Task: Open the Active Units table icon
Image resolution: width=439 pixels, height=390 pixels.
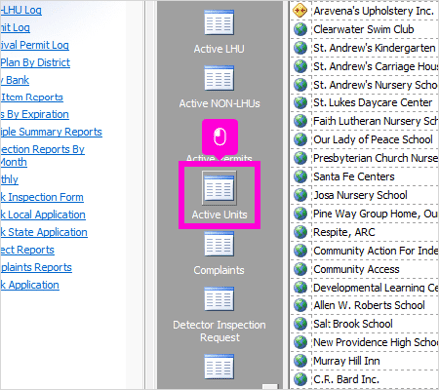Action: [219, 188]
